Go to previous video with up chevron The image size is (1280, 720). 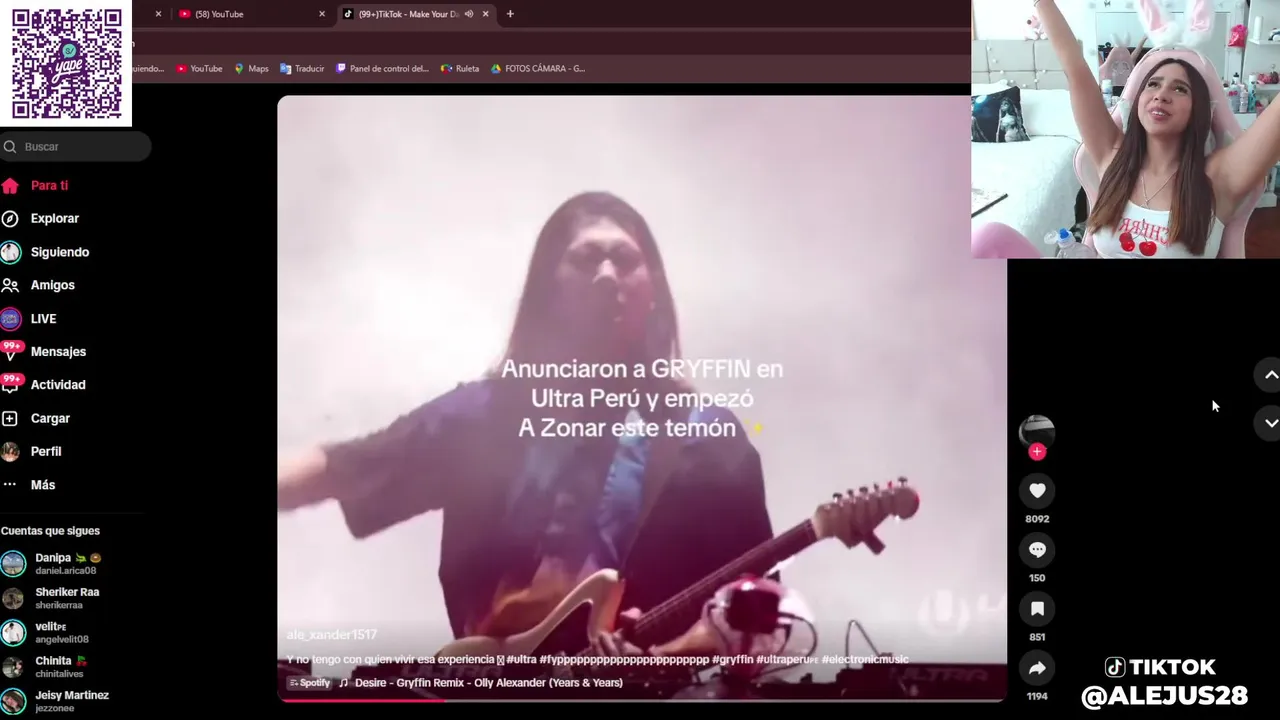click(1271, 375)
